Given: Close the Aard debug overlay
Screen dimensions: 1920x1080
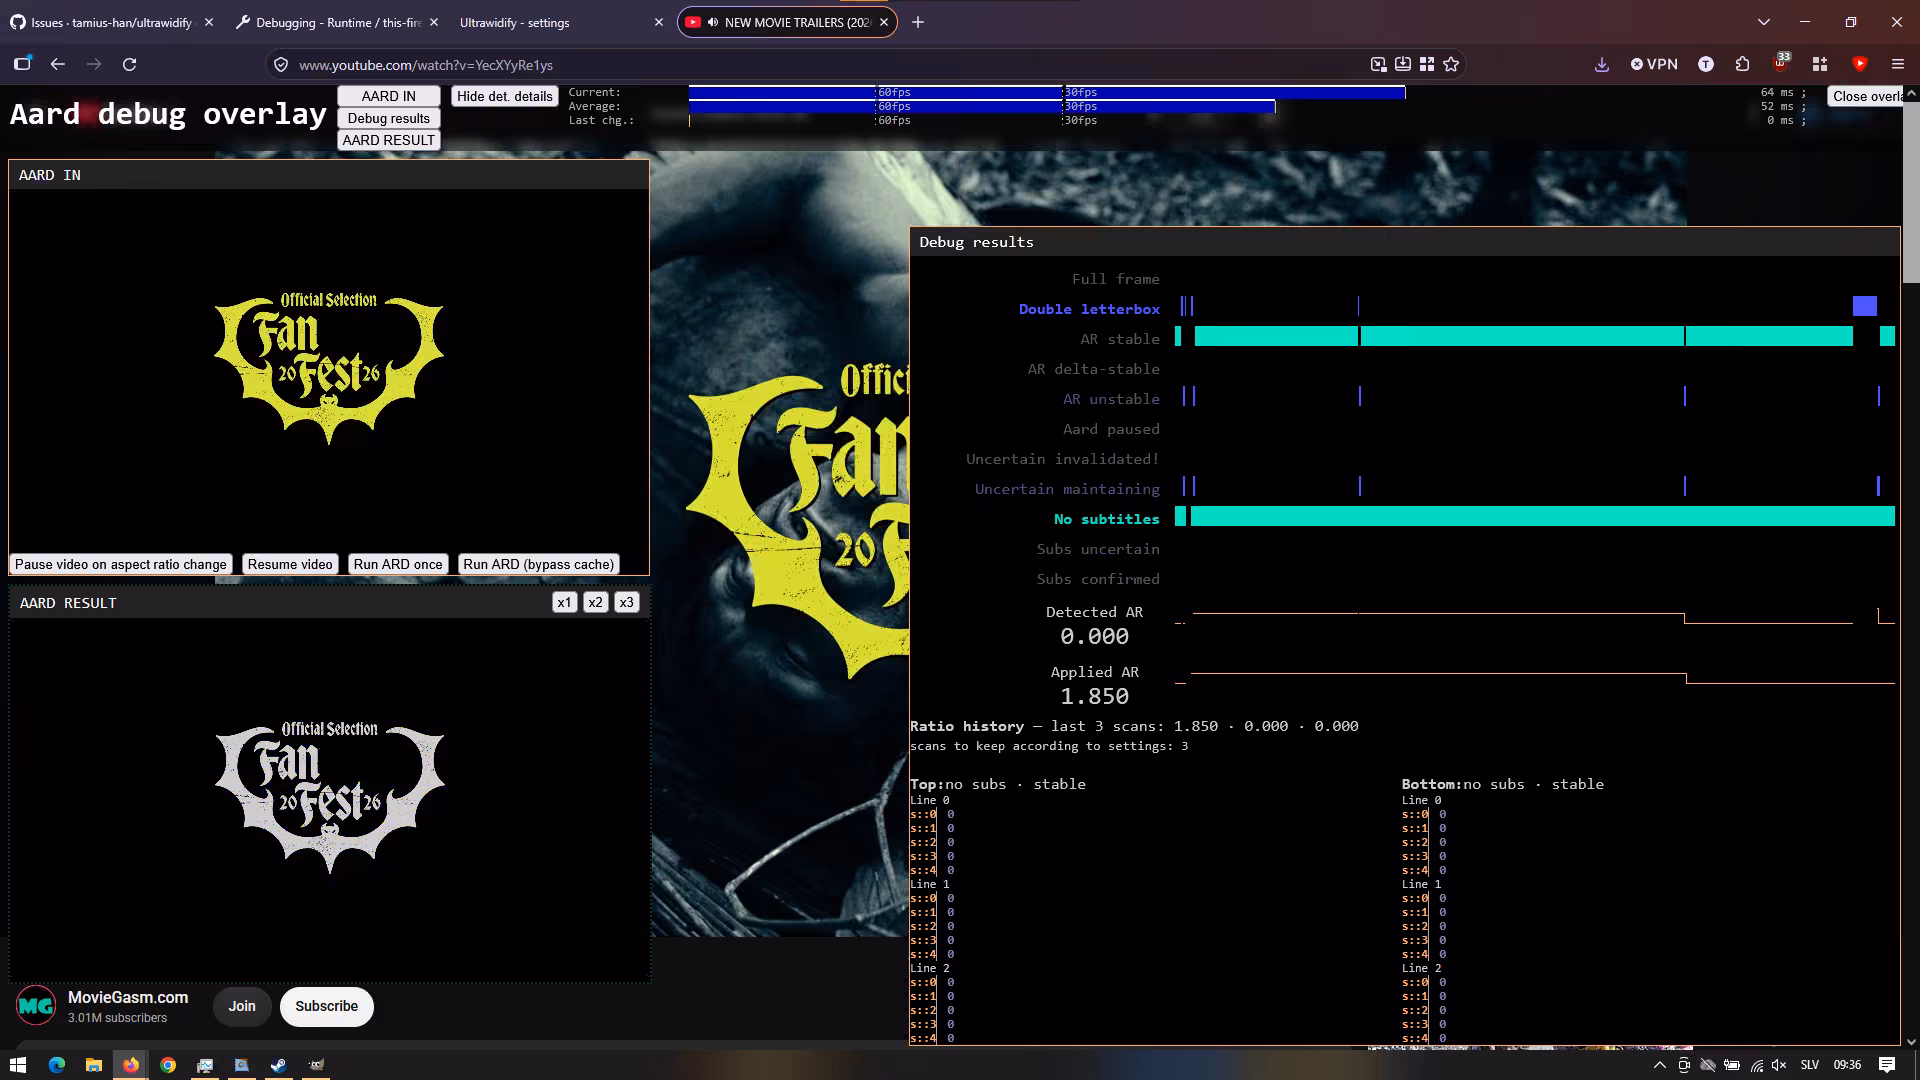Looking at the screenshot, I should coord(1866,96).
